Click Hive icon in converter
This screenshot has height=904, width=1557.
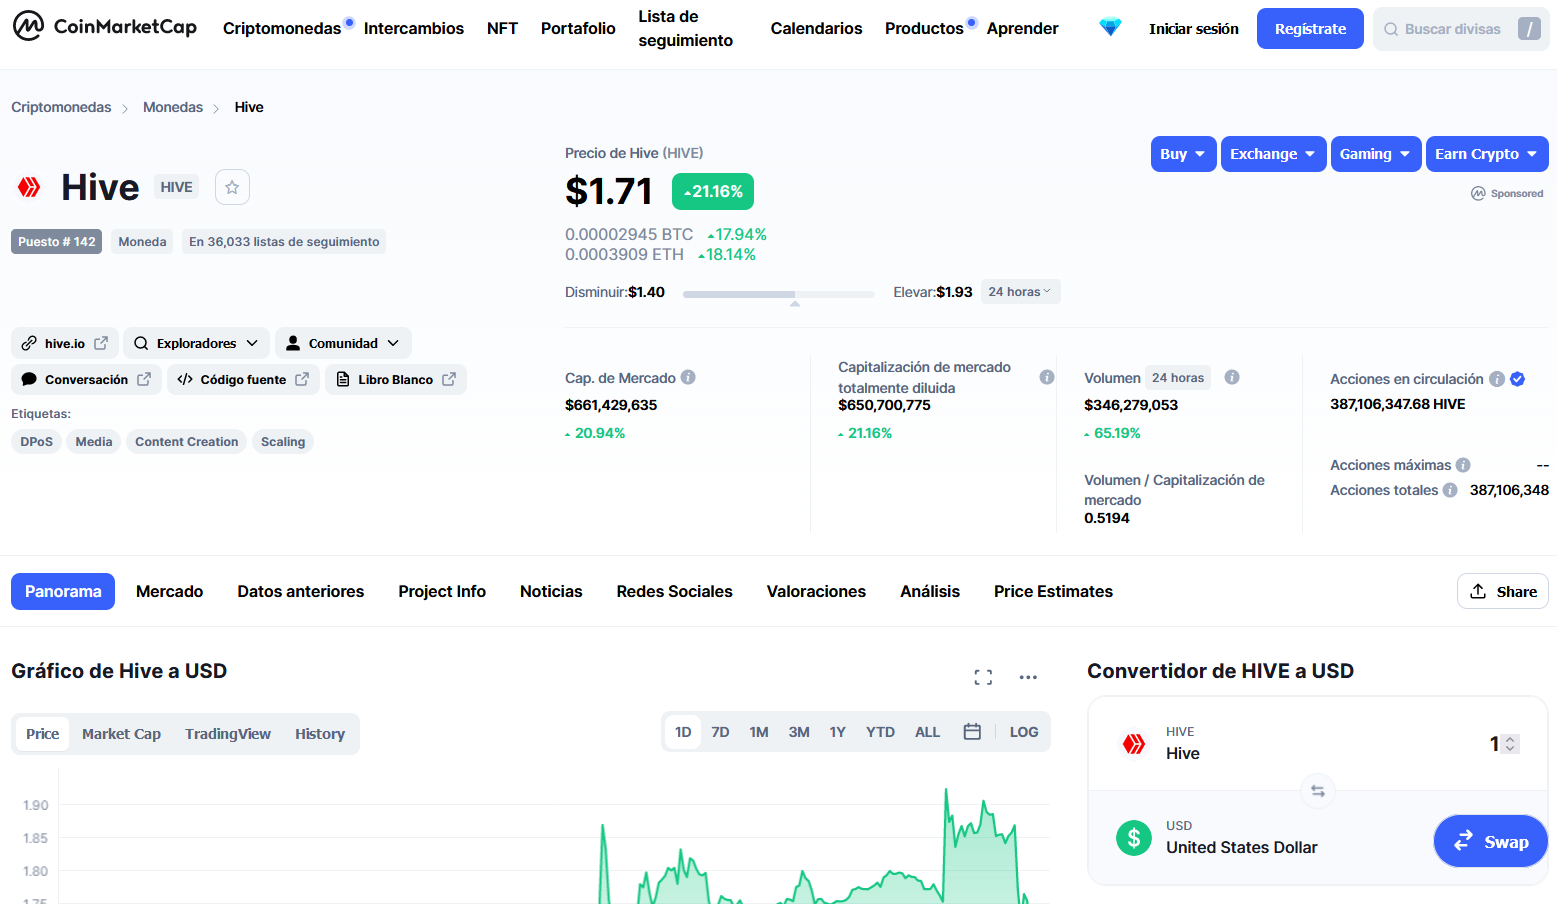click(1134, 743)
